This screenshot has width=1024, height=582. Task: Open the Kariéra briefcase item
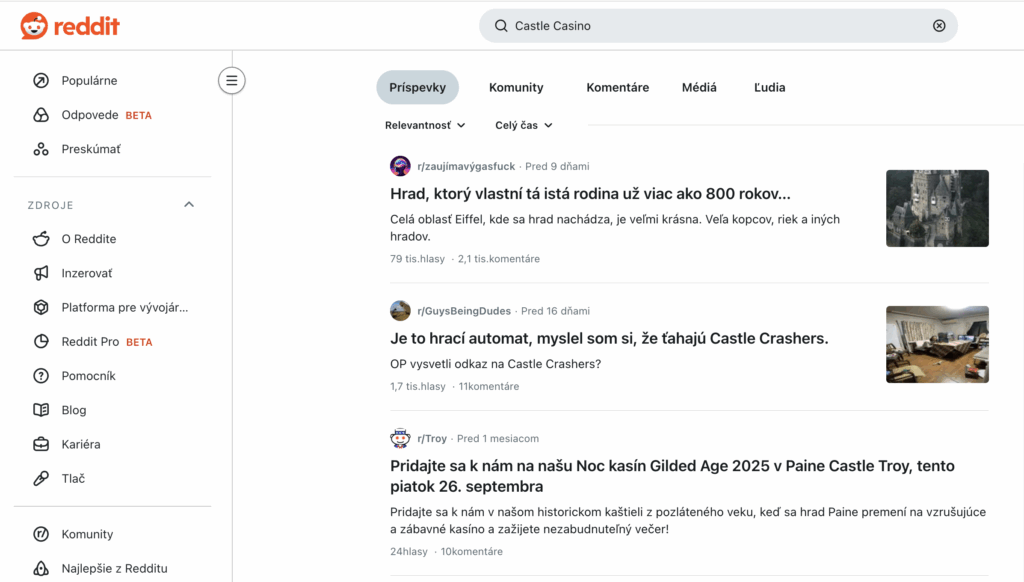pyautogui.click(x=80, y=444)
